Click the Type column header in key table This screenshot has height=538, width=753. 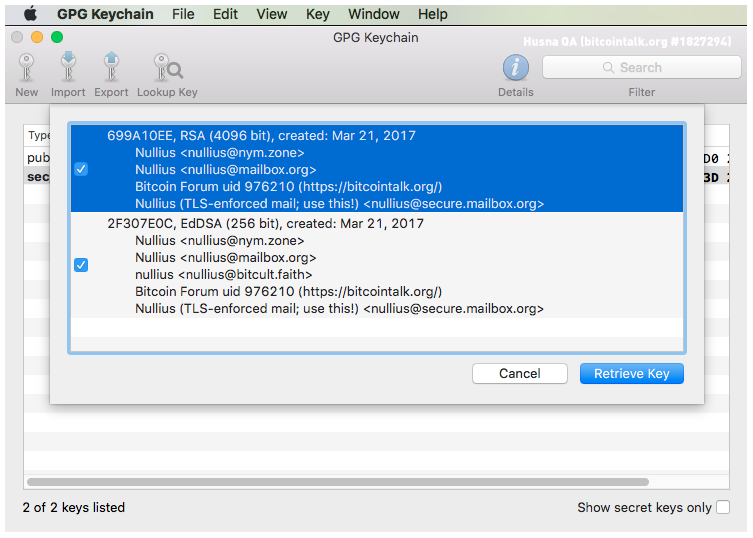(38, 135)
